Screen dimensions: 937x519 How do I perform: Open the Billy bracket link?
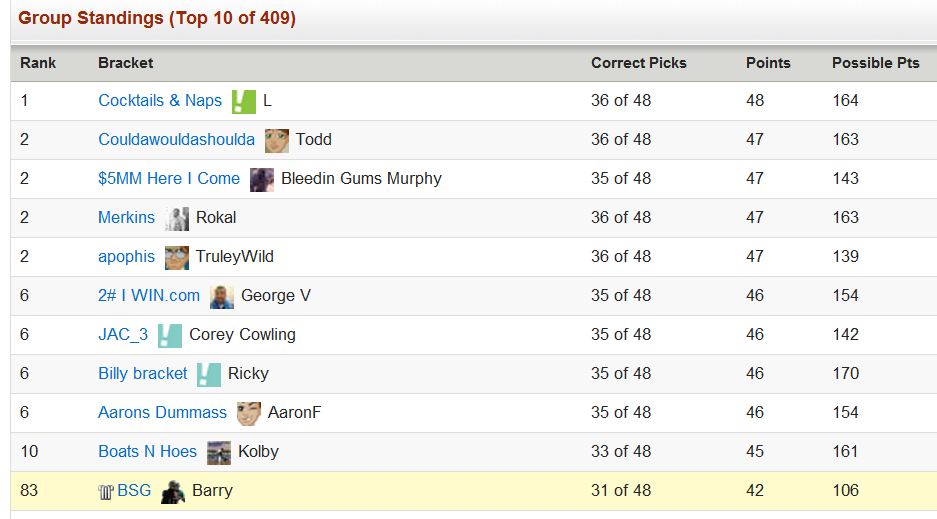[x=142, y=373]
